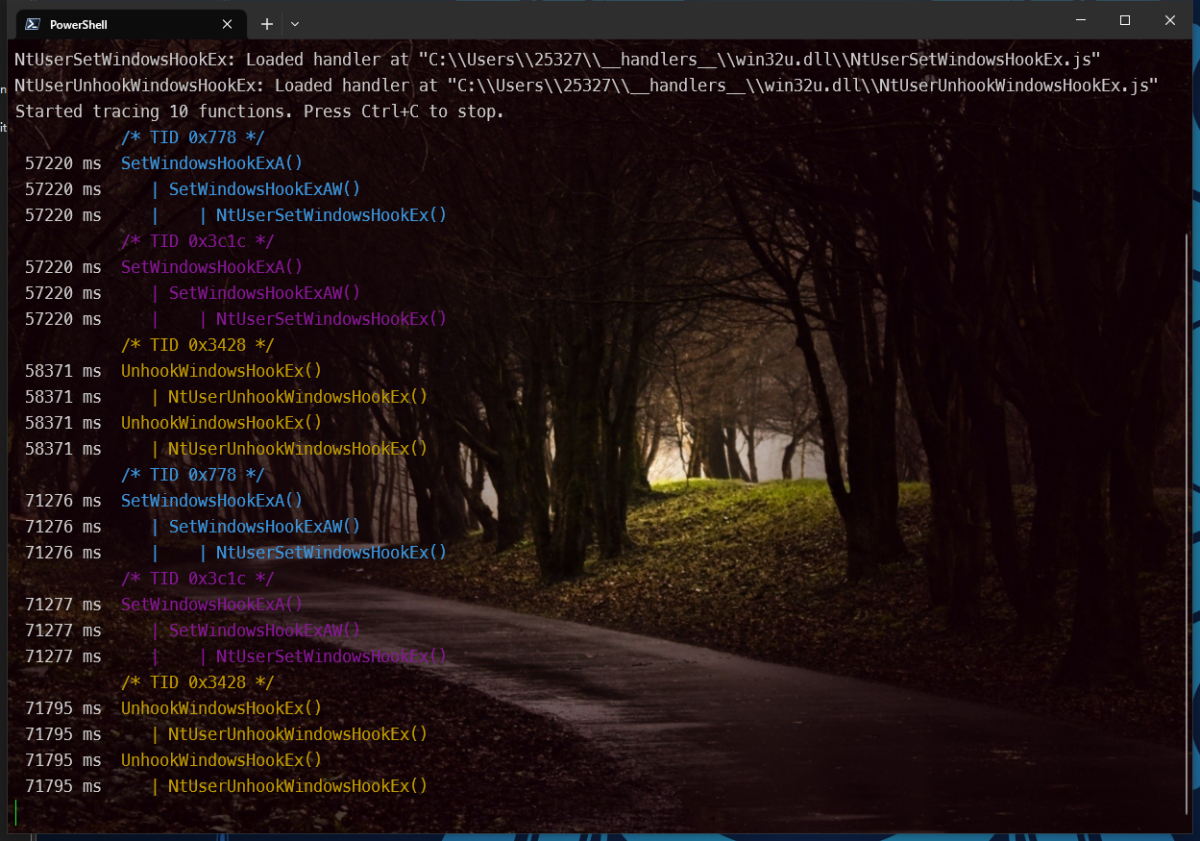Minimize the terminal window
This screenshot has height=841, width=1200.
click(1079, 20)
